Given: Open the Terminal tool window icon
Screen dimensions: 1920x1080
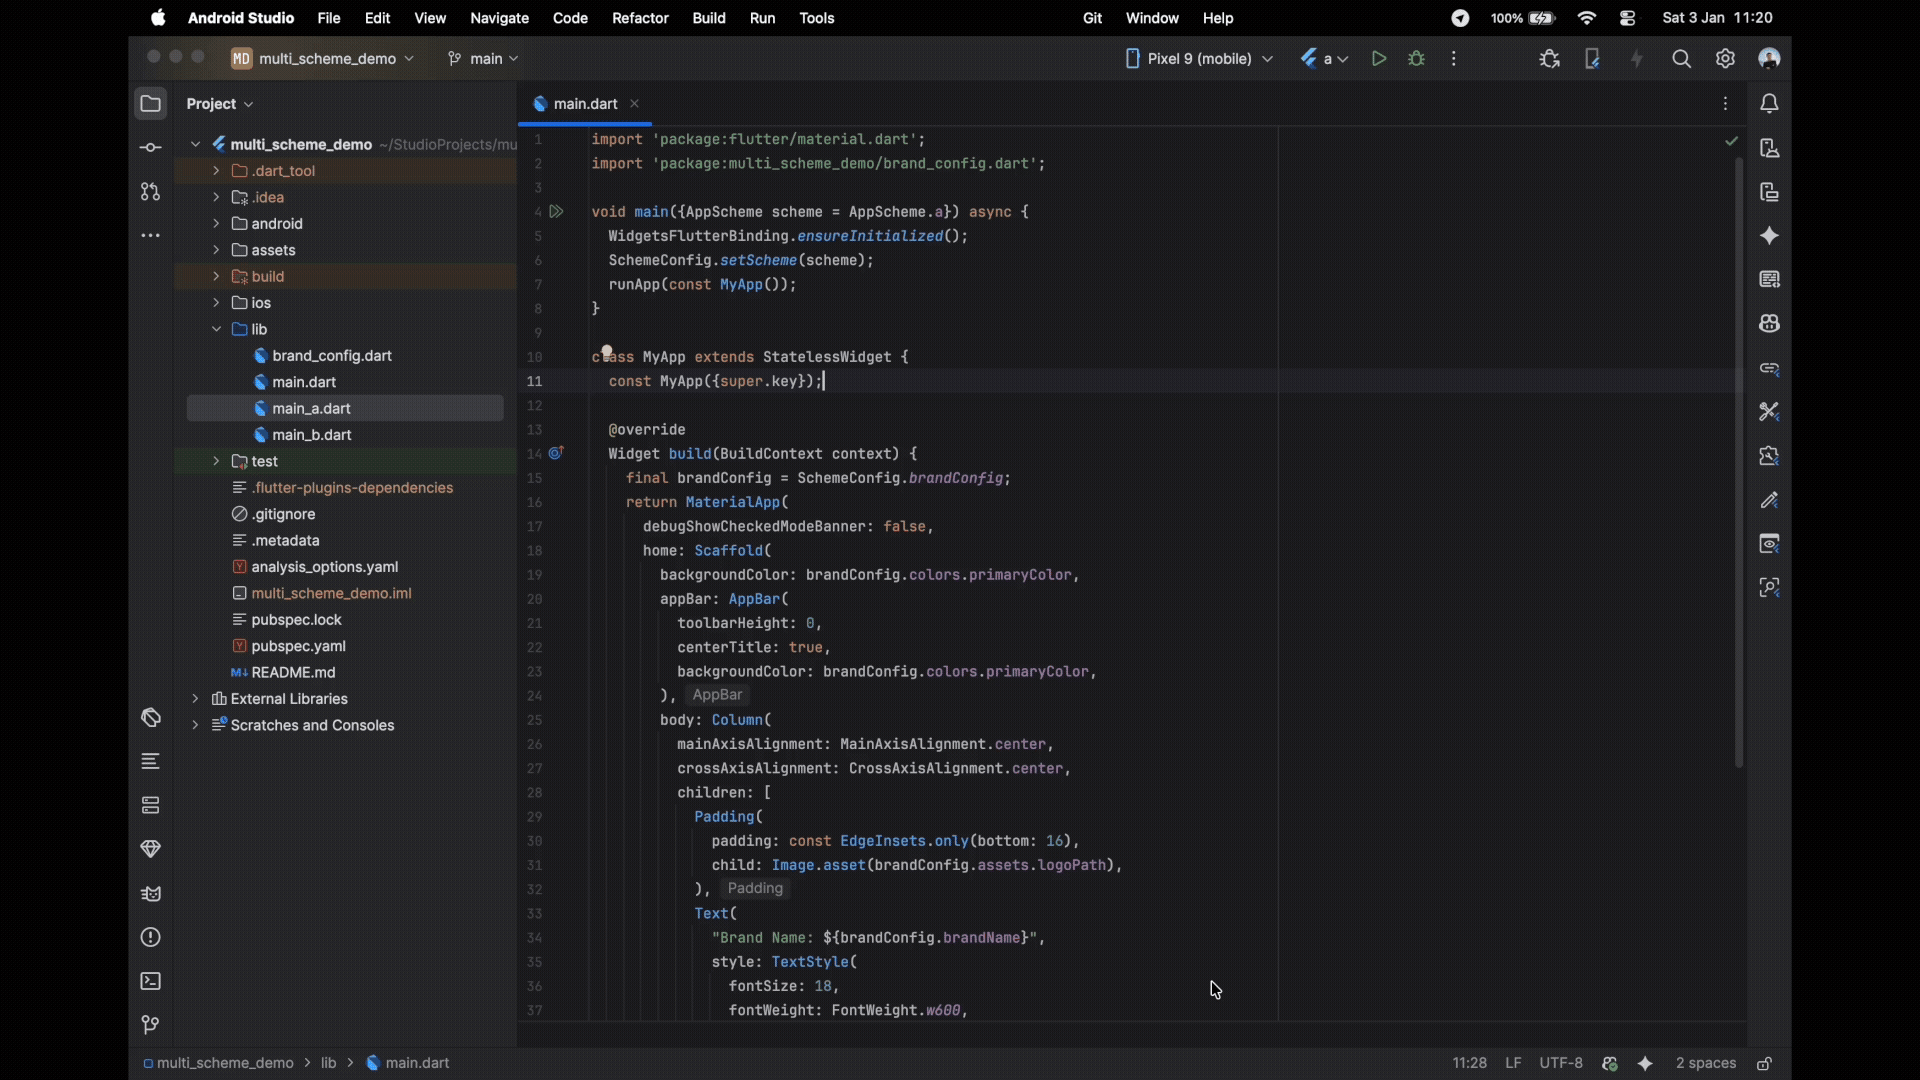Looking at the screenshot, I should click(150, 981).
